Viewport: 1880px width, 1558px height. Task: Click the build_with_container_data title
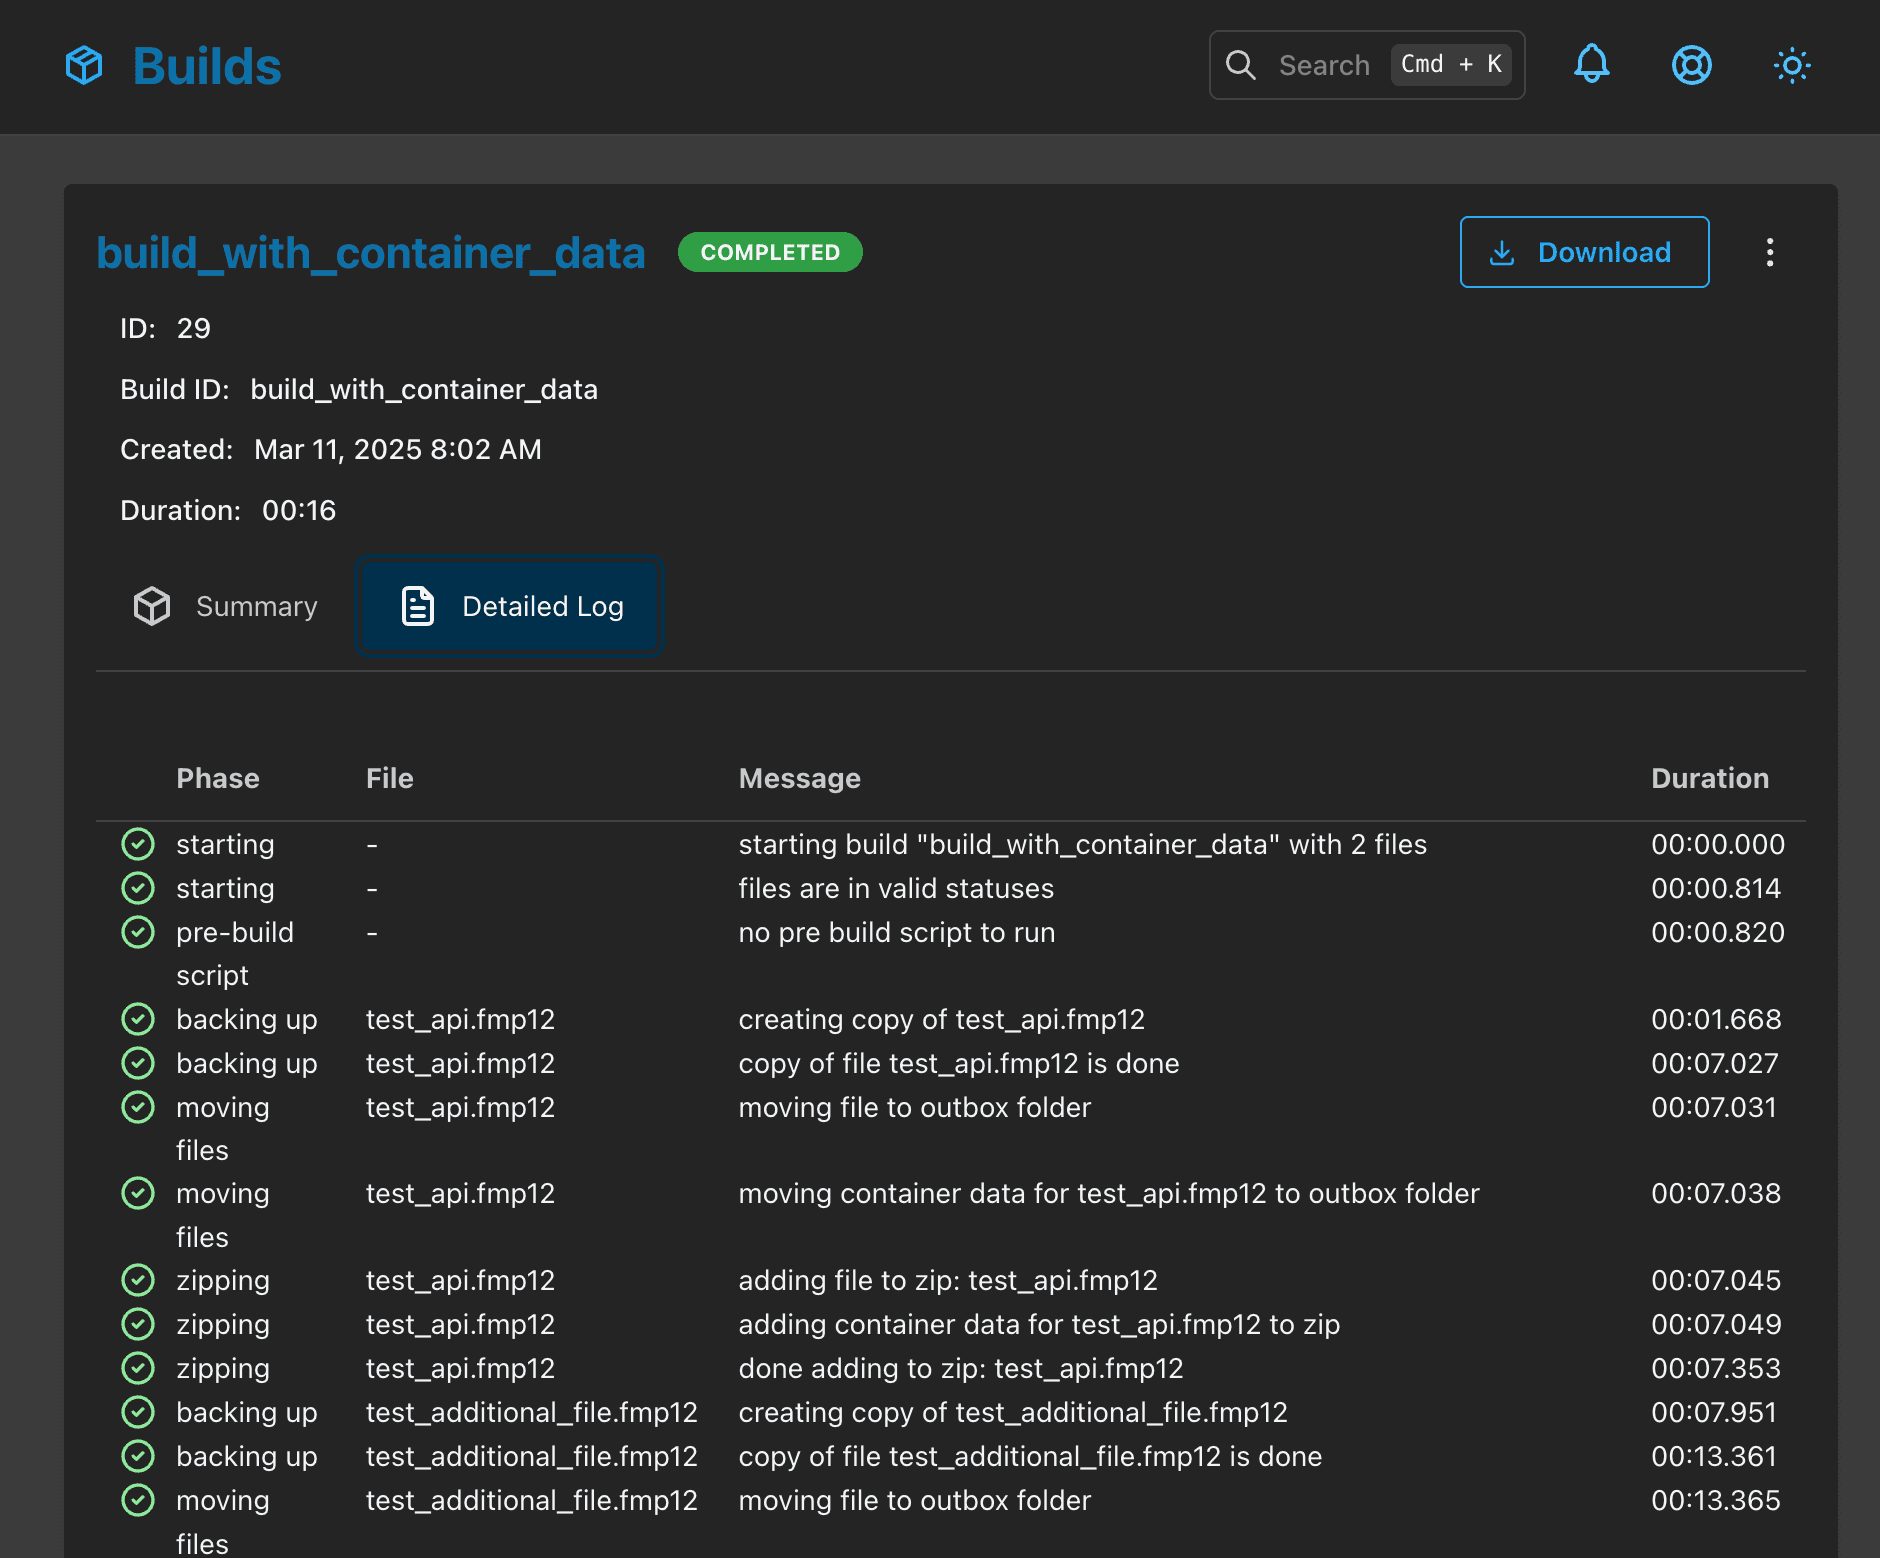(370, 252)
